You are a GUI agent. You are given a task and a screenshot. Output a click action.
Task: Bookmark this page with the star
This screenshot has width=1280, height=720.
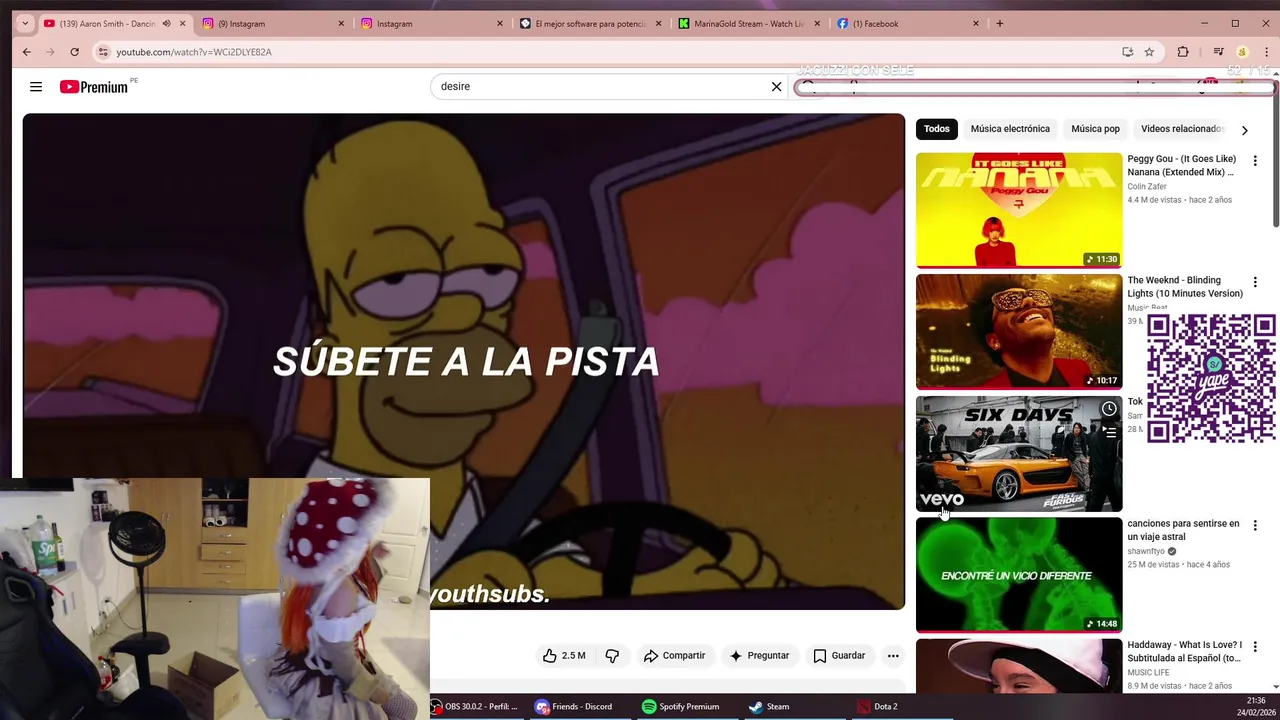click(x=1149, y=52)
